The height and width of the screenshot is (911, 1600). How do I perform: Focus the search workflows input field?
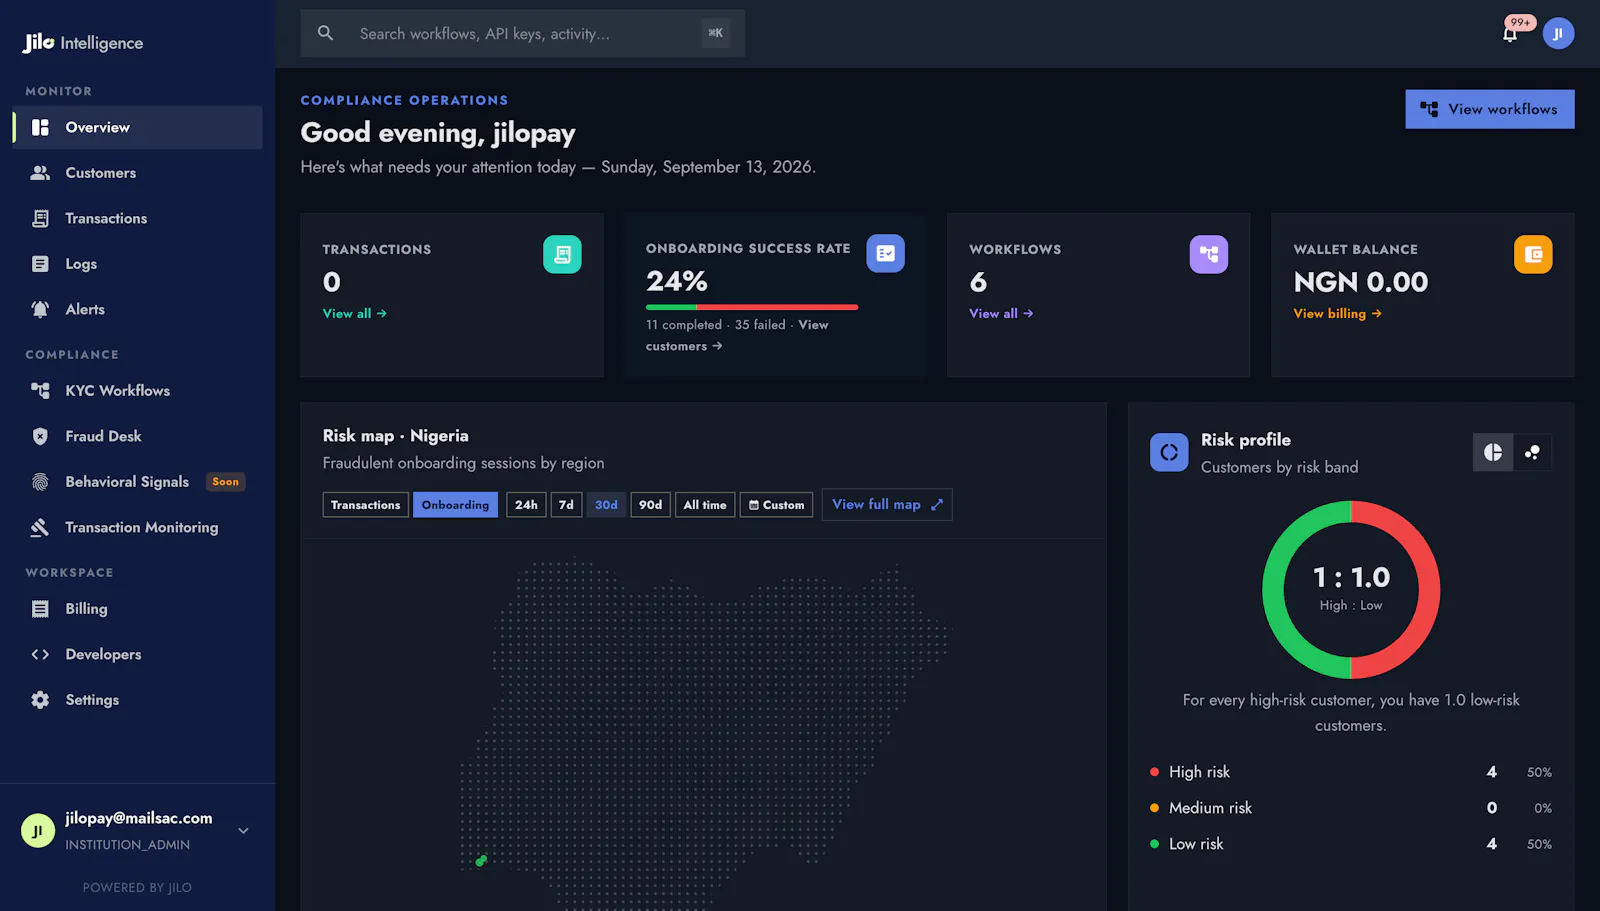click(x=522, y=33)
